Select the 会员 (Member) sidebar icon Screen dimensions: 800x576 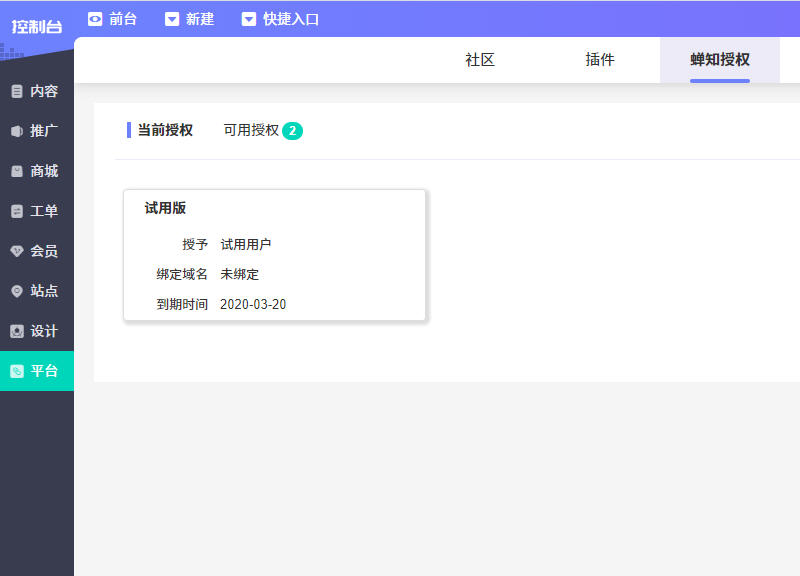(x=15, y=251)
